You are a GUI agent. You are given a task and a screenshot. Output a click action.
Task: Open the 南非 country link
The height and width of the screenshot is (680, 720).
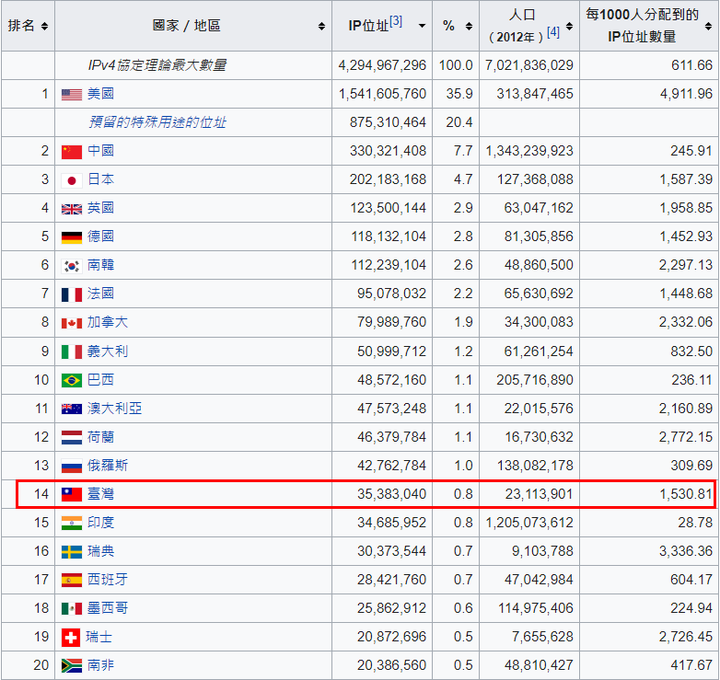(101, 665)
